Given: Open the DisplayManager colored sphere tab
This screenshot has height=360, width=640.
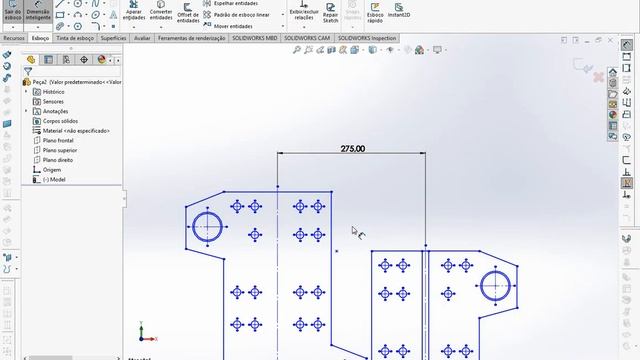Looking at the screenshot, I should click(102, 60).
